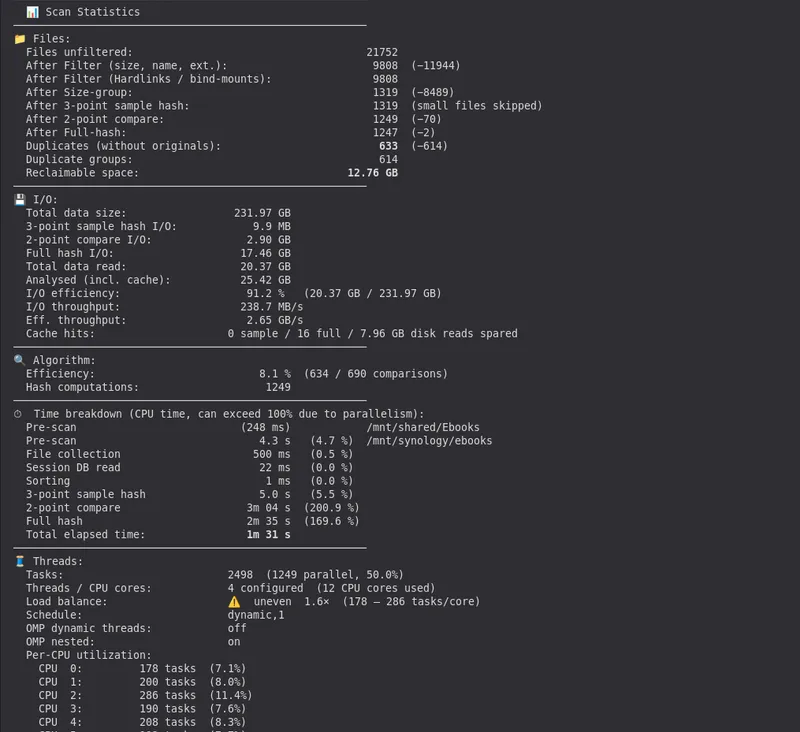Click '2.90 GB' 2-point compare I/O value

[x=268, y=240]
